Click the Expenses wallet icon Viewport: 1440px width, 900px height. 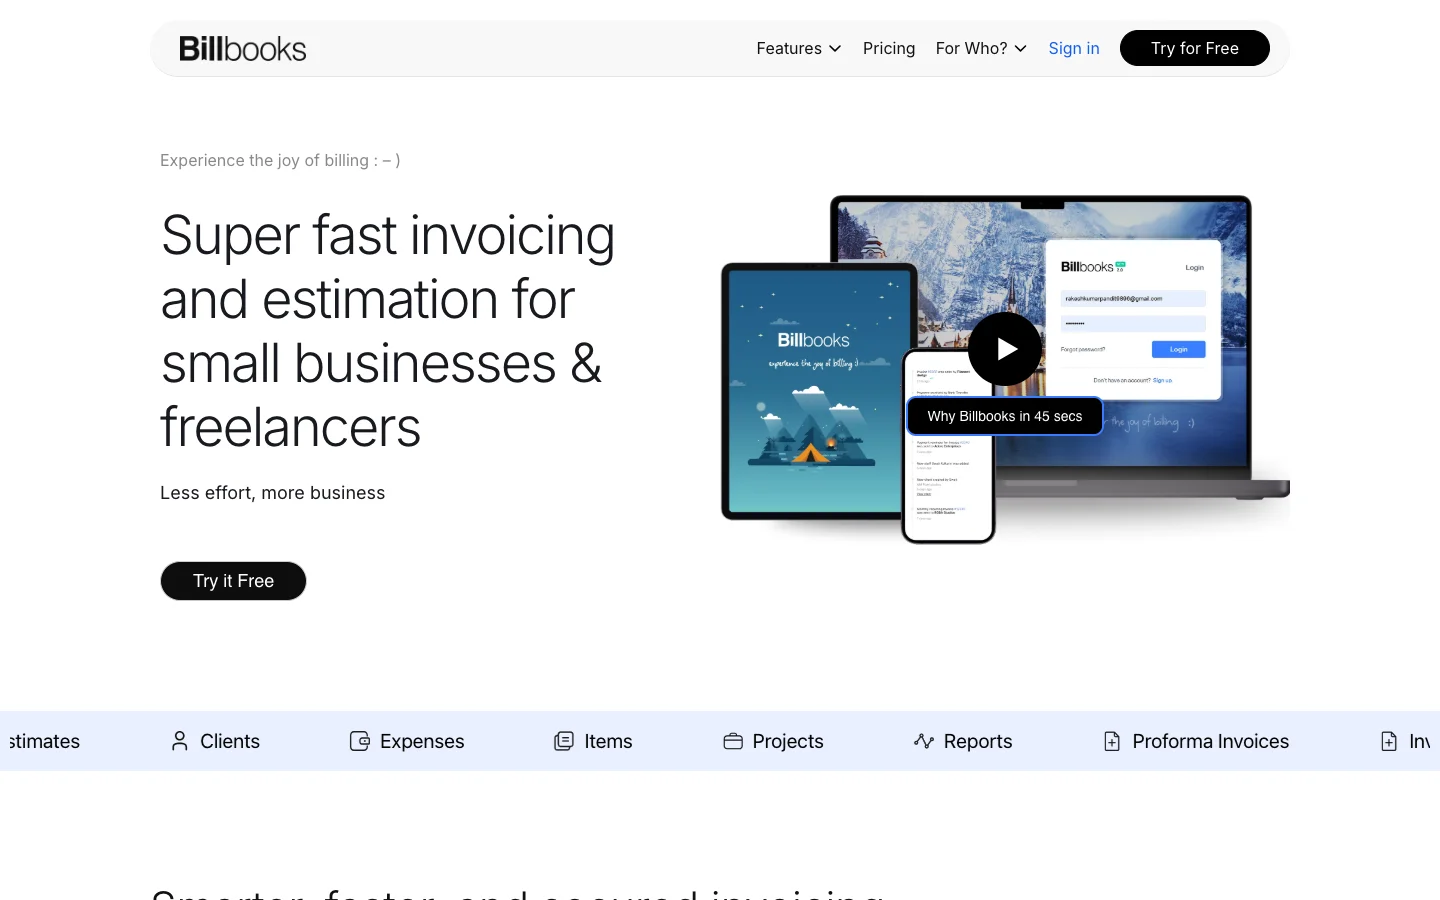pyautogui.click(x=360, y=741)
